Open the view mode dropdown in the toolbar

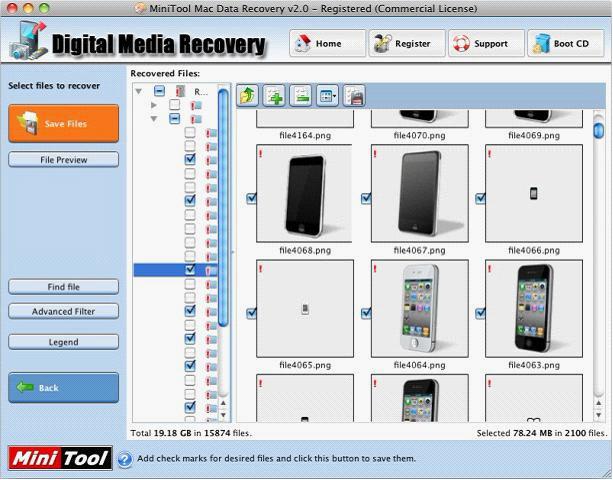[327, 95]
